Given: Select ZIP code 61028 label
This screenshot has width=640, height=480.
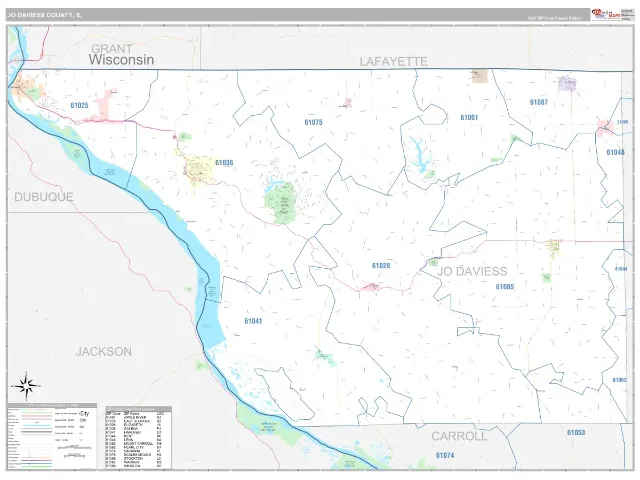Looking at the screenshot, I should tap(381, 266).
